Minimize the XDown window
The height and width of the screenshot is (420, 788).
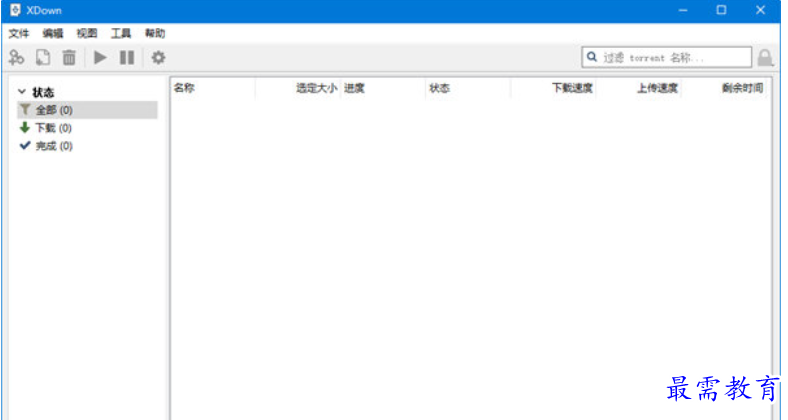click(x=683, y=10)
